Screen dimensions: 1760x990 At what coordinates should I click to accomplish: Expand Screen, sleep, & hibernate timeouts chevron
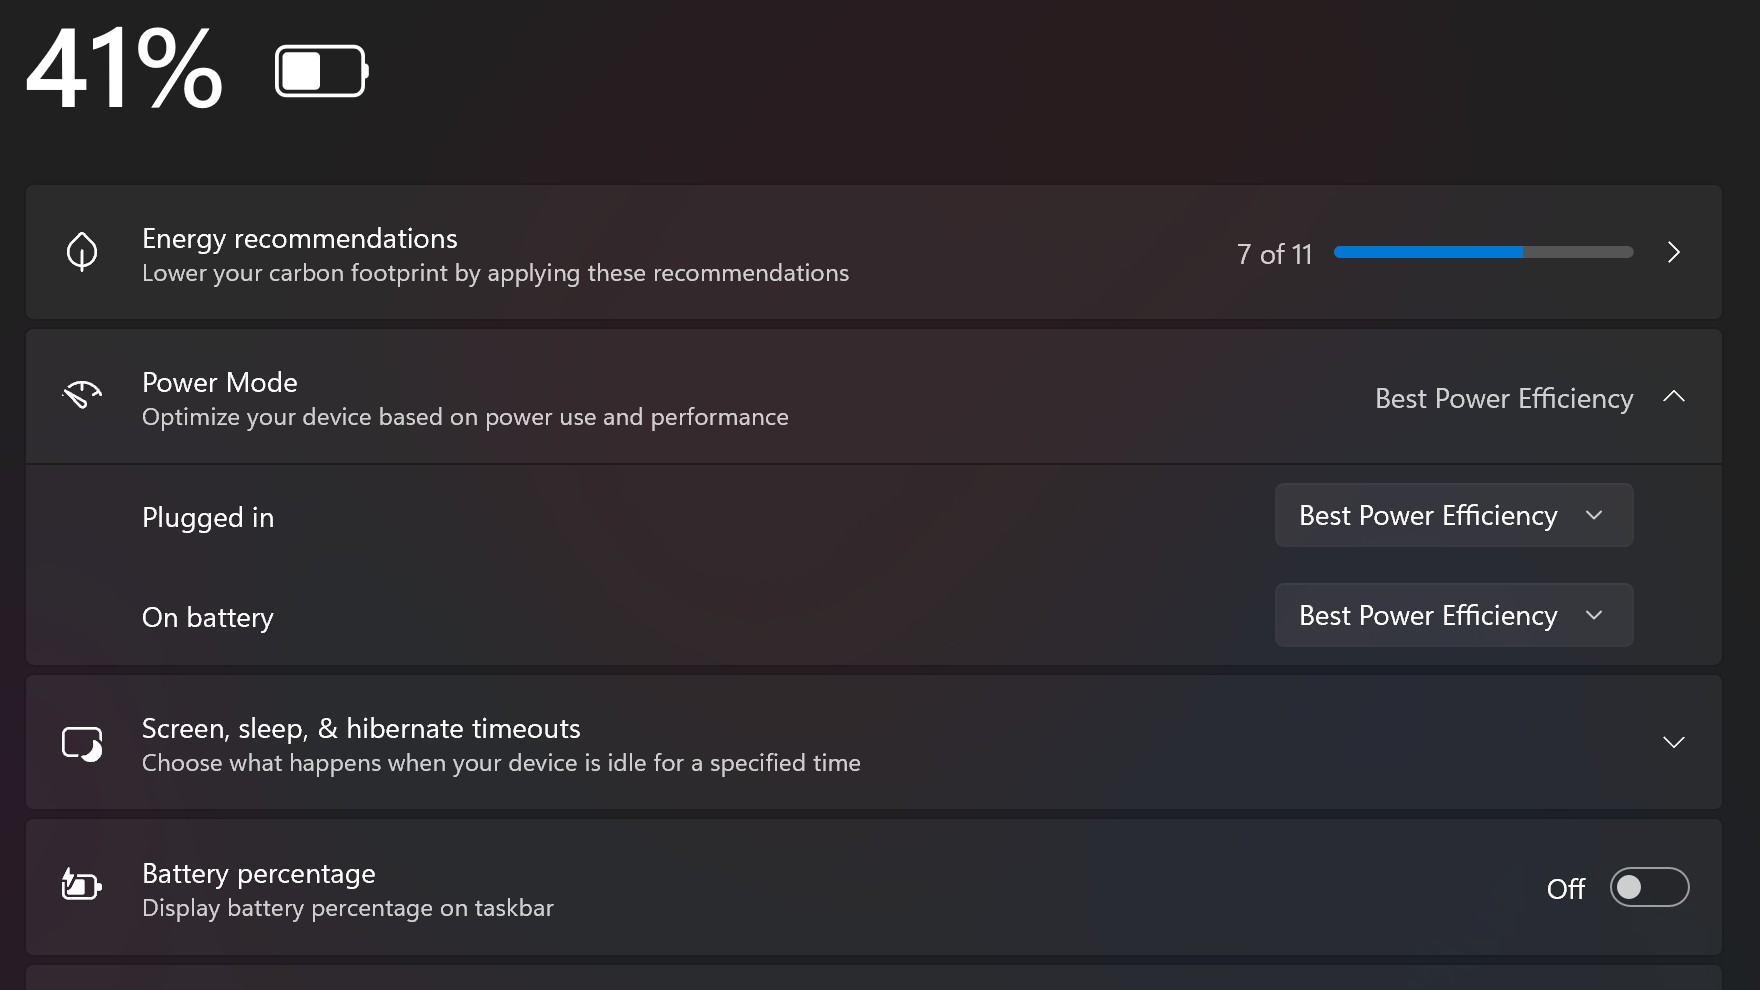coord(1673,742)
